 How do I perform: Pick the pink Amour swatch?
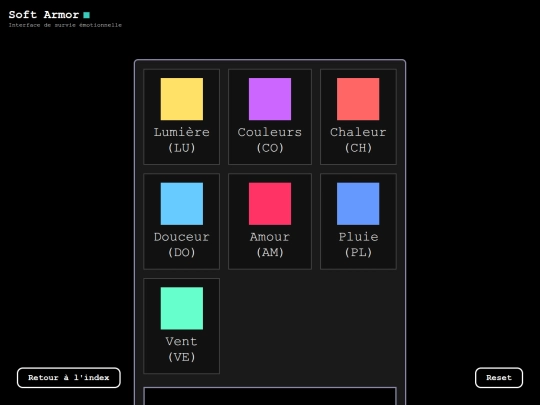270,204
